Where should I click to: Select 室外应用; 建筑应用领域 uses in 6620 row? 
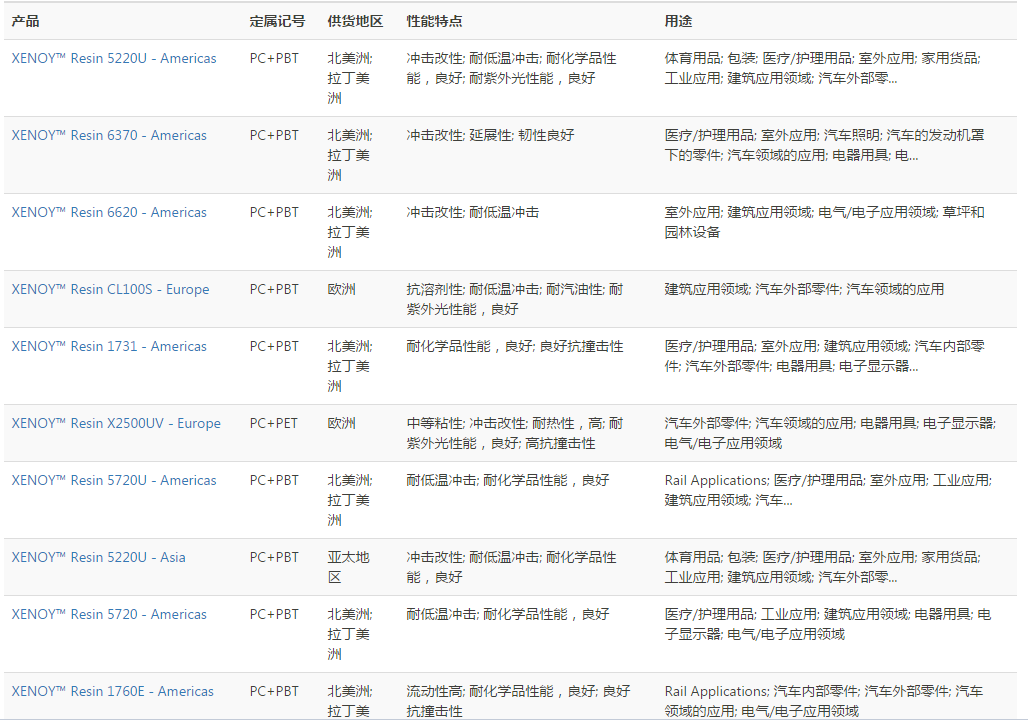click(825, 222)
